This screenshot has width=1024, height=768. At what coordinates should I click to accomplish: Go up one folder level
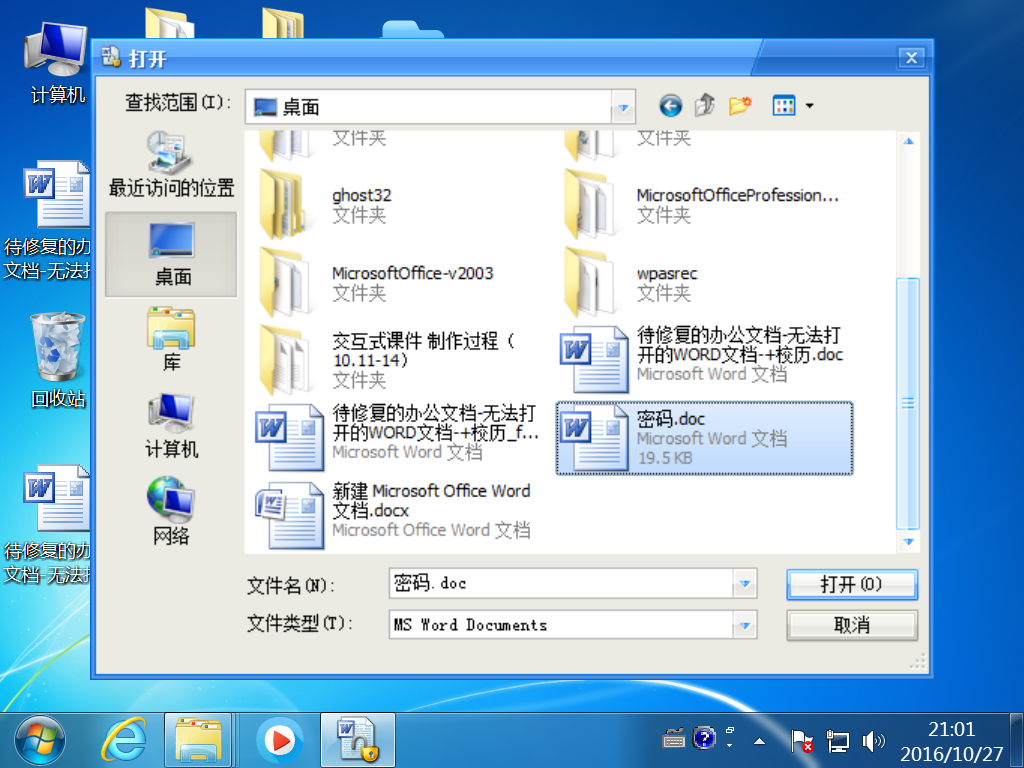point(705,105)
